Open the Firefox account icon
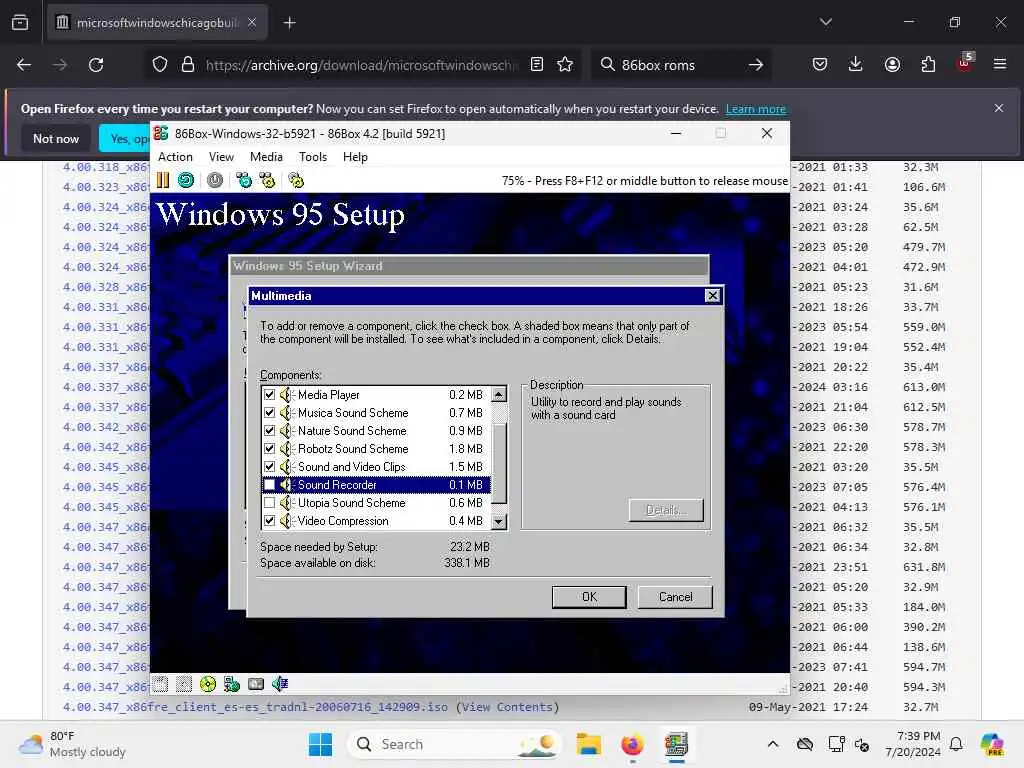Screen dimensions: 1024x768 tap(892, 65)
